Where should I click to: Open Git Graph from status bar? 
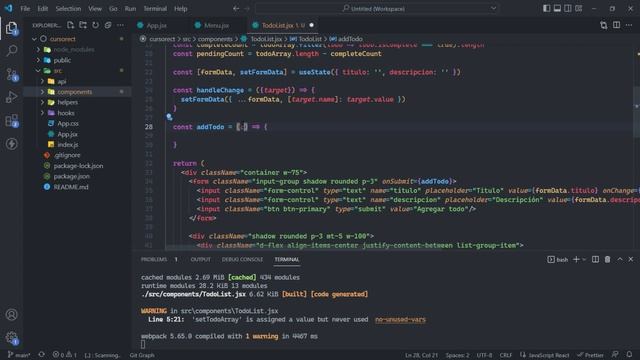[142, 355]
